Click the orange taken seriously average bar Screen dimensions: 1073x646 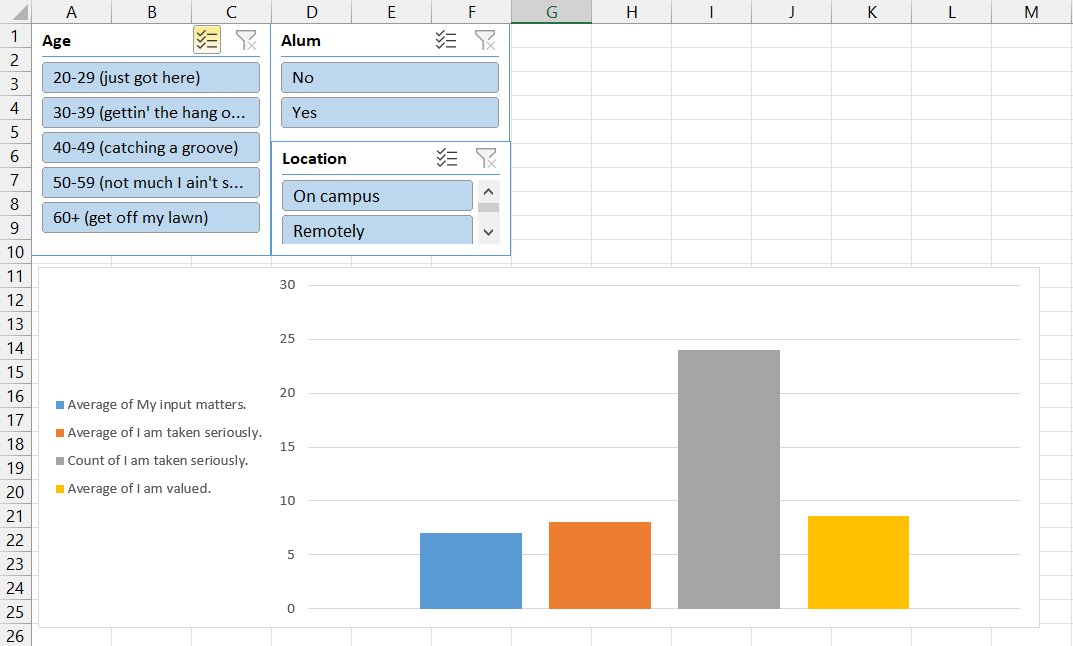(599, 565)
